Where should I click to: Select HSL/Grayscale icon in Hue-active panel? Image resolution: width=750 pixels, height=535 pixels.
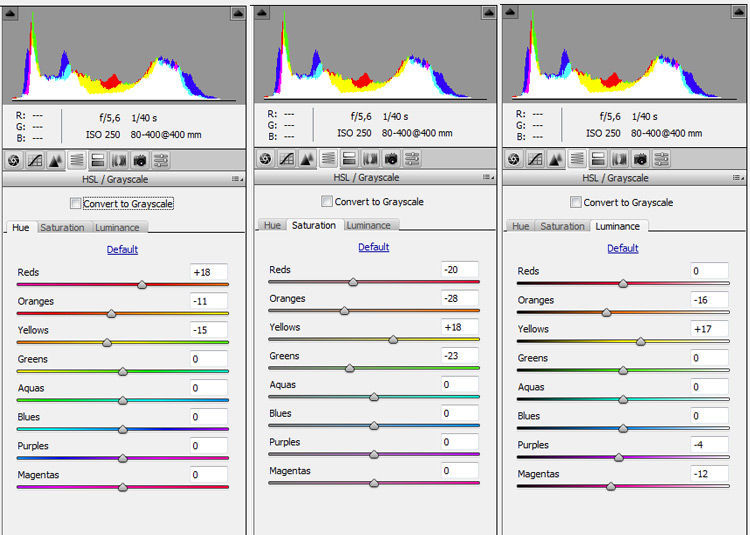(x=77, y=160)
